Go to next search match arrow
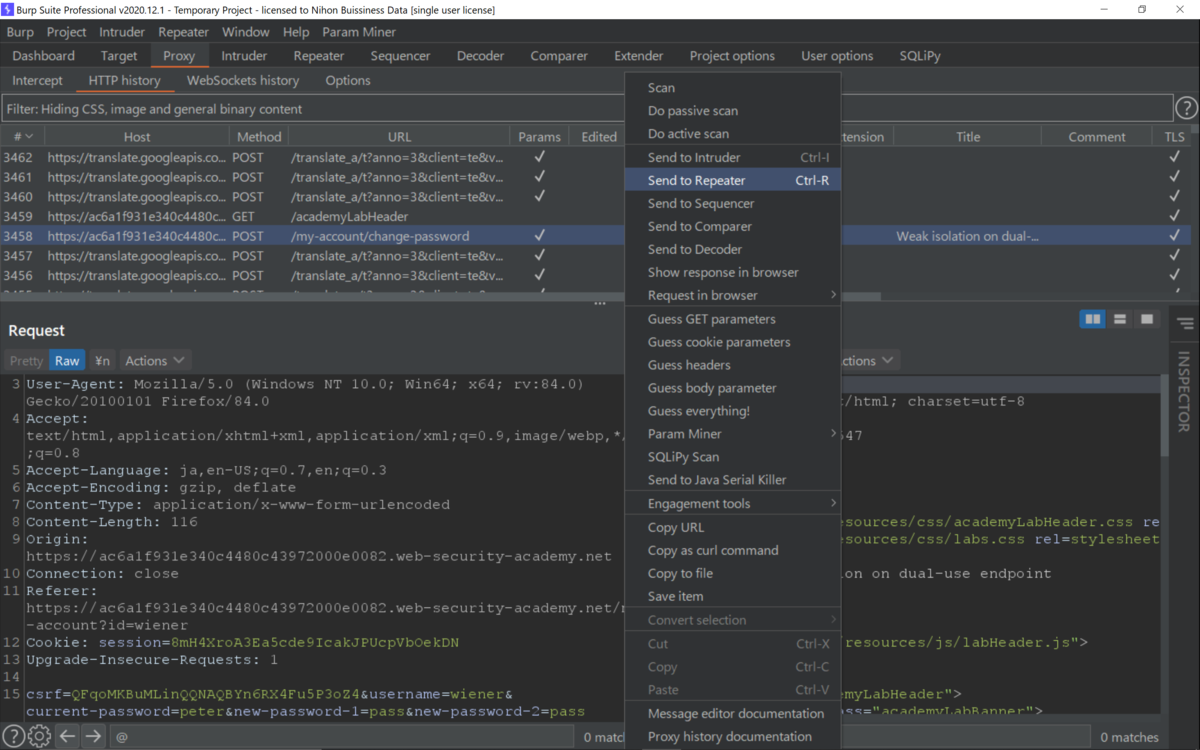Image resolution: width=1200 pixels, height=750 pixels. click(x=93, y=737)
